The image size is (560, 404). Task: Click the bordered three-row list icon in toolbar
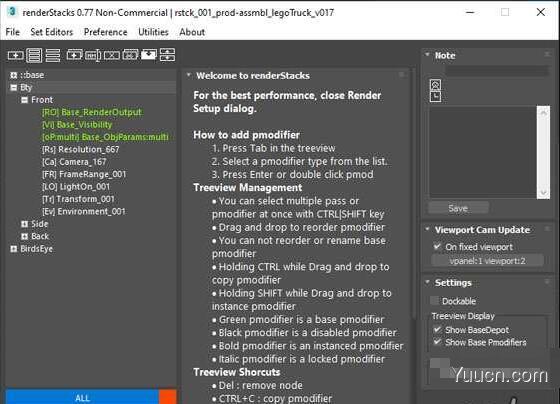tap(34, 55)
